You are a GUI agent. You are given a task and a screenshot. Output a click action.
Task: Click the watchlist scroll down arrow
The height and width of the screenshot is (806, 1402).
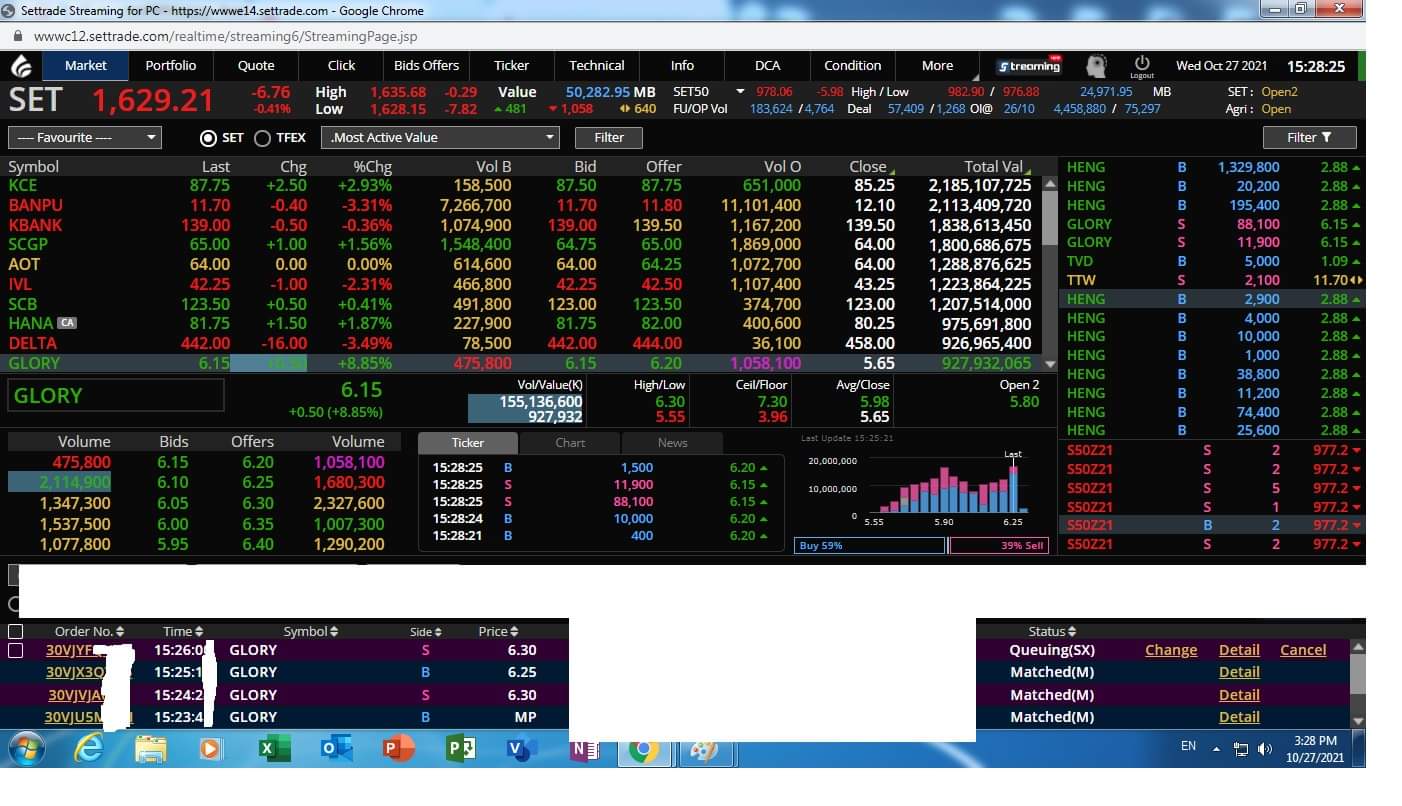tap(1050, 365)
